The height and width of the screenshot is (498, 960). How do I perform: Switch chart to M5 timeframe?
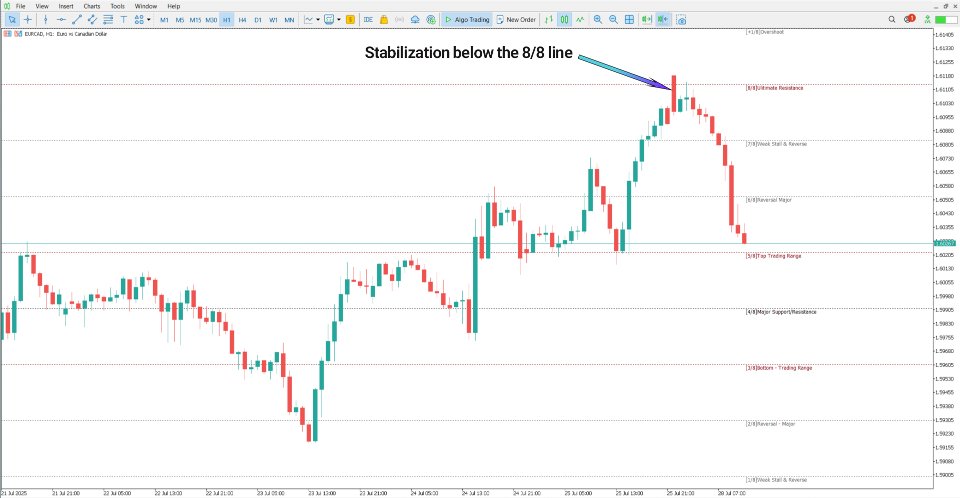pos(179,20)
